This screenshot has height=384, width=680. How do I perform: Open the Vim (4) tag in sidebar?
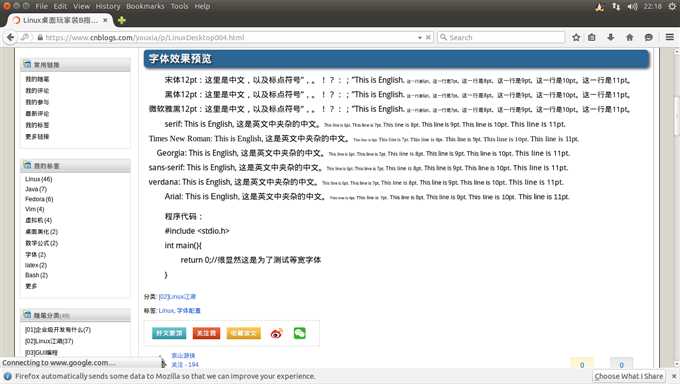pyautogui.click(x=35, y=209)
